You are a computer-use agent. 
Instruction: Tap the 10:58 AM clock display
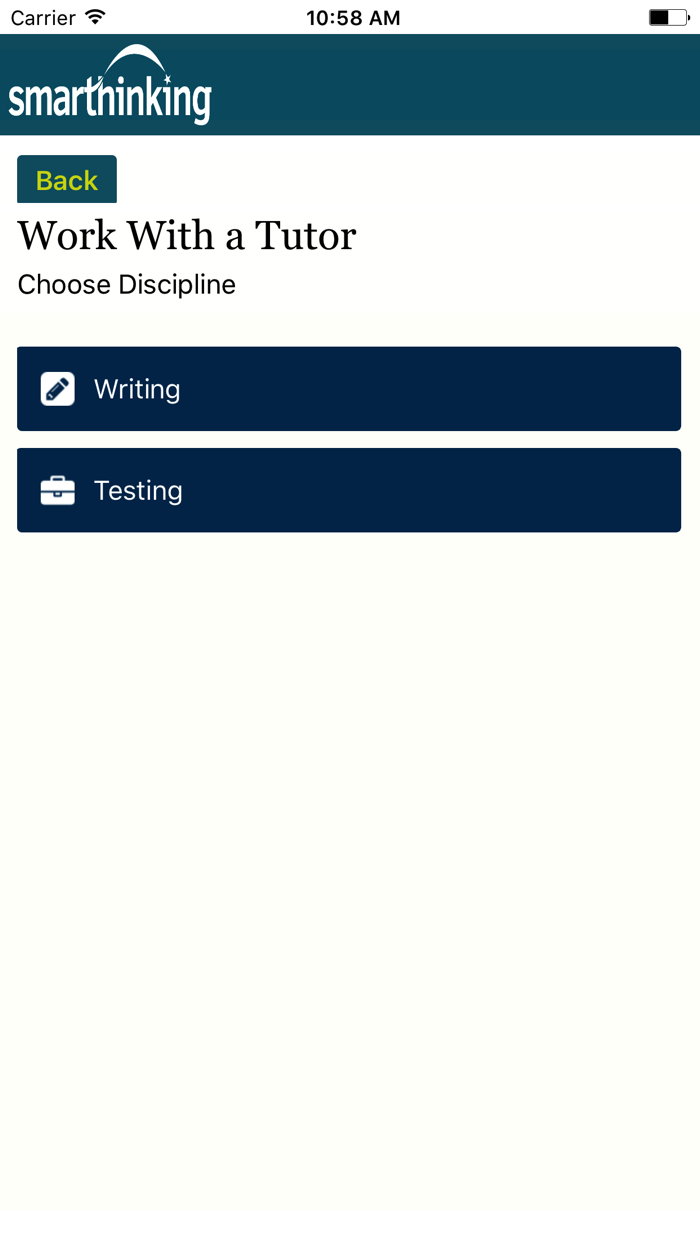(x=352, y=17)
